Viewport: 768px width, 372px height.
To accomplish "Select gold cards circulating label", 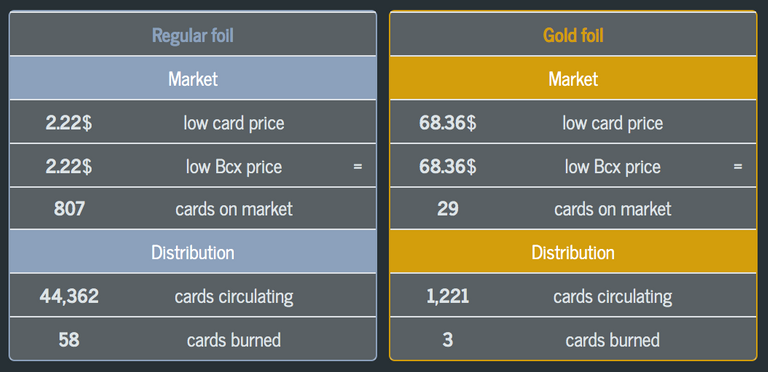I will [613, 296].
